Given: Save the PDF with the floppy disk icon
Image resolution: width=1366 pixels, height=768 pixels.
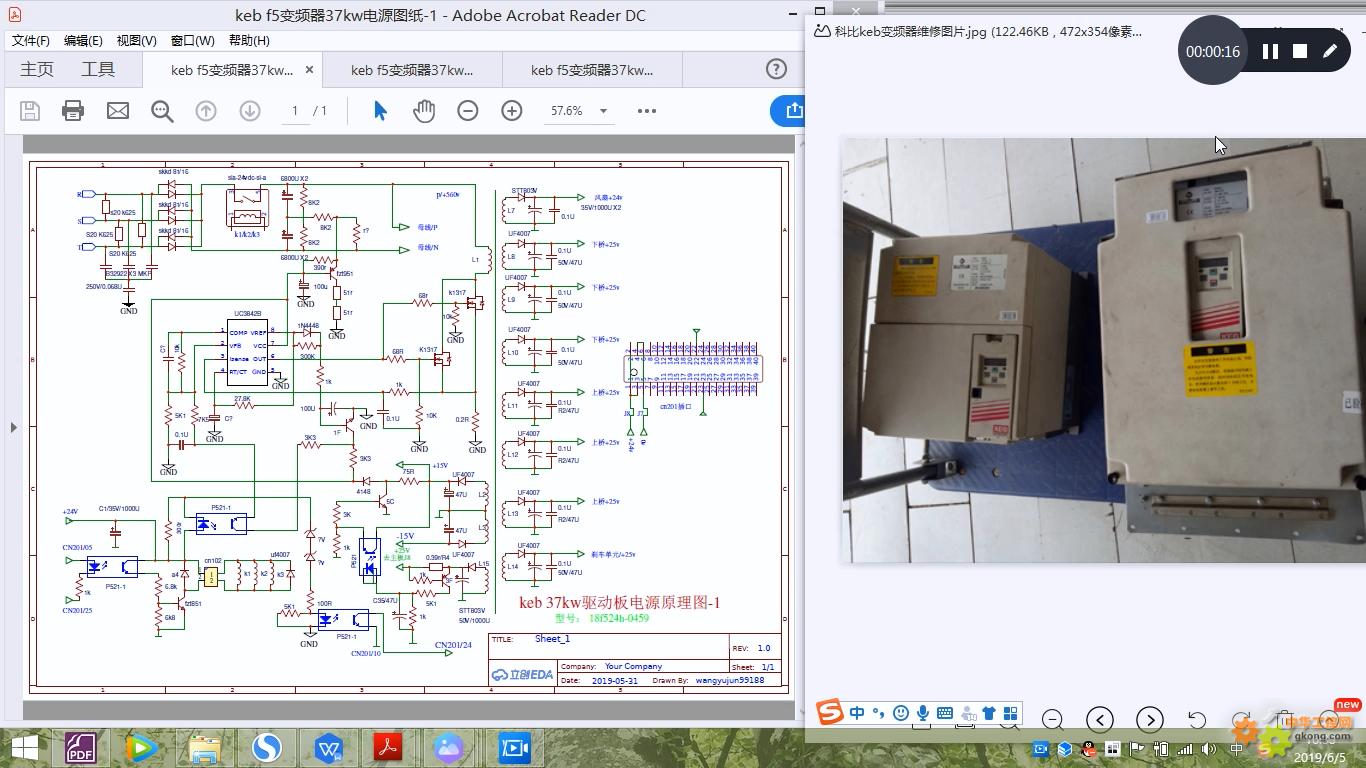Looking at the screenshot, I should click(30, 111).
